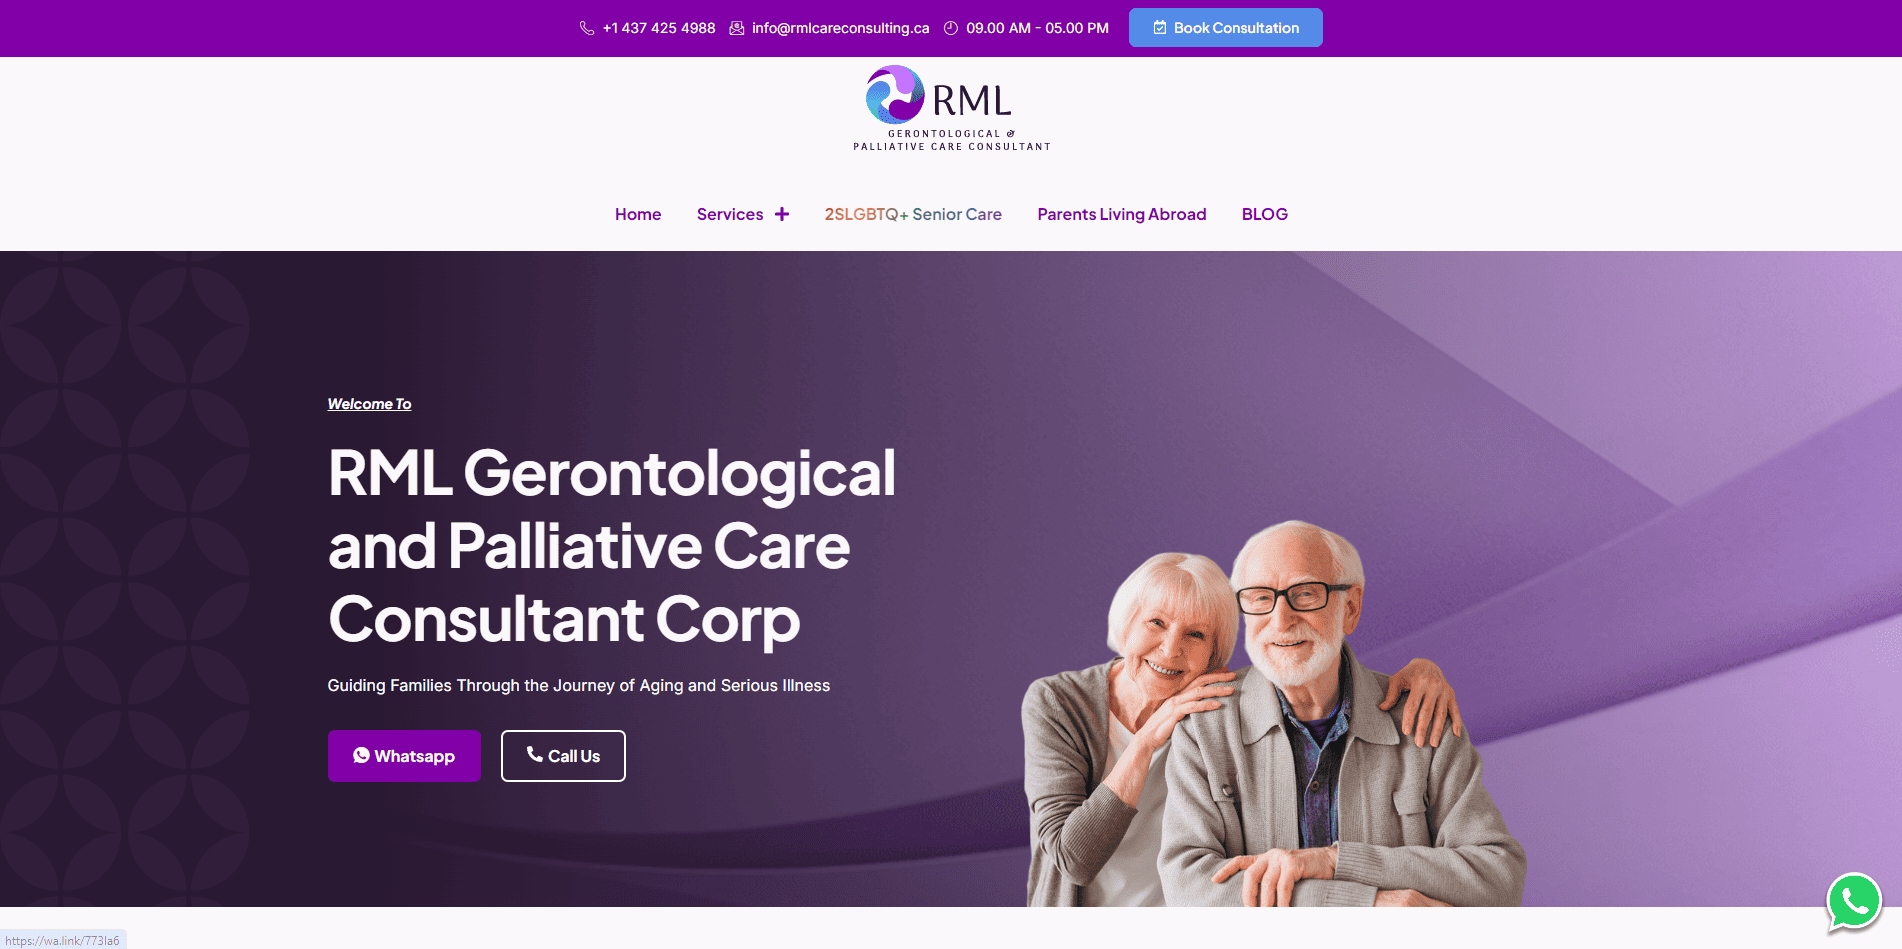
Task: Click the elderly couple hero image
Action: tap(1272, 714)
